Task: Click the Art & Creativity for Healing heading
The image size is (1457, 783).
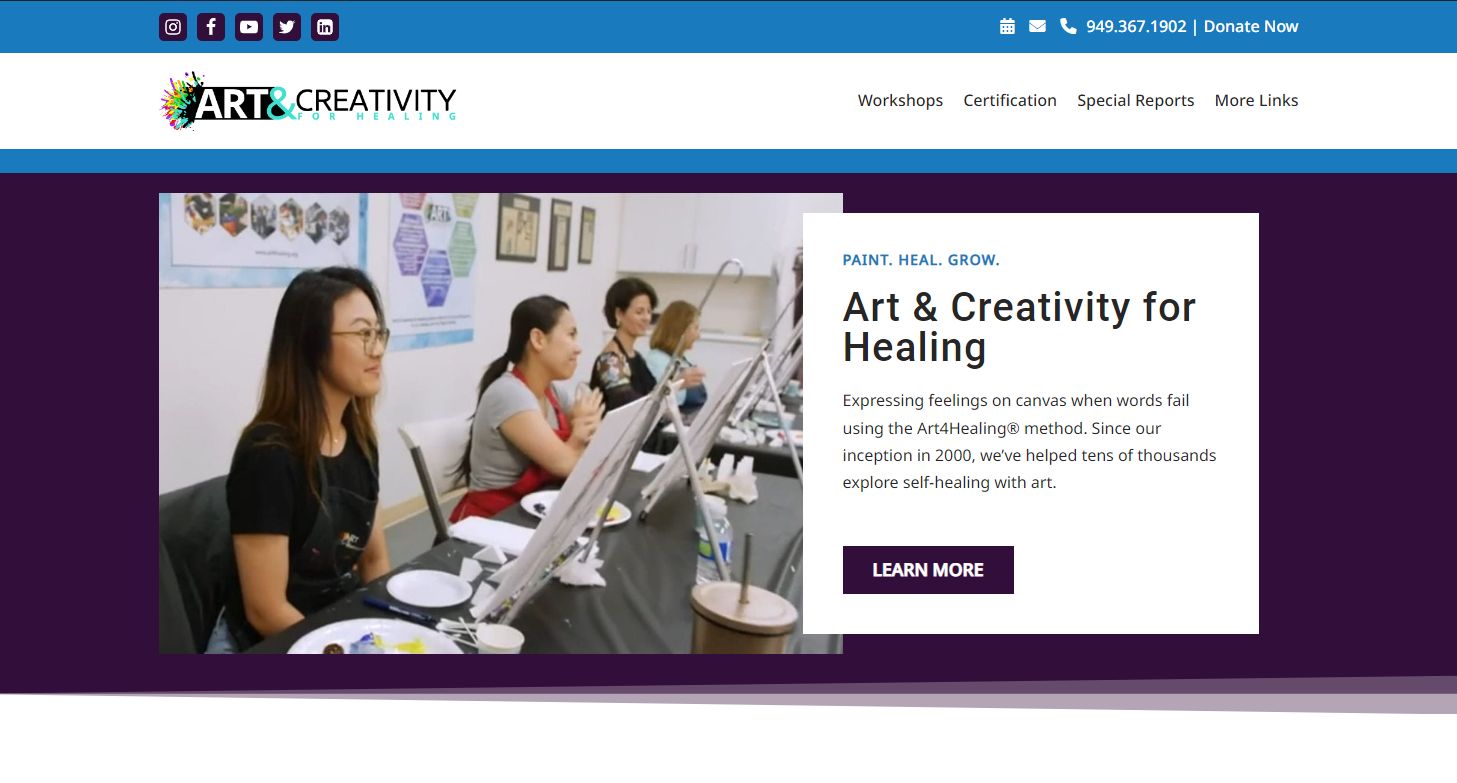Action: pos(1019,327)
